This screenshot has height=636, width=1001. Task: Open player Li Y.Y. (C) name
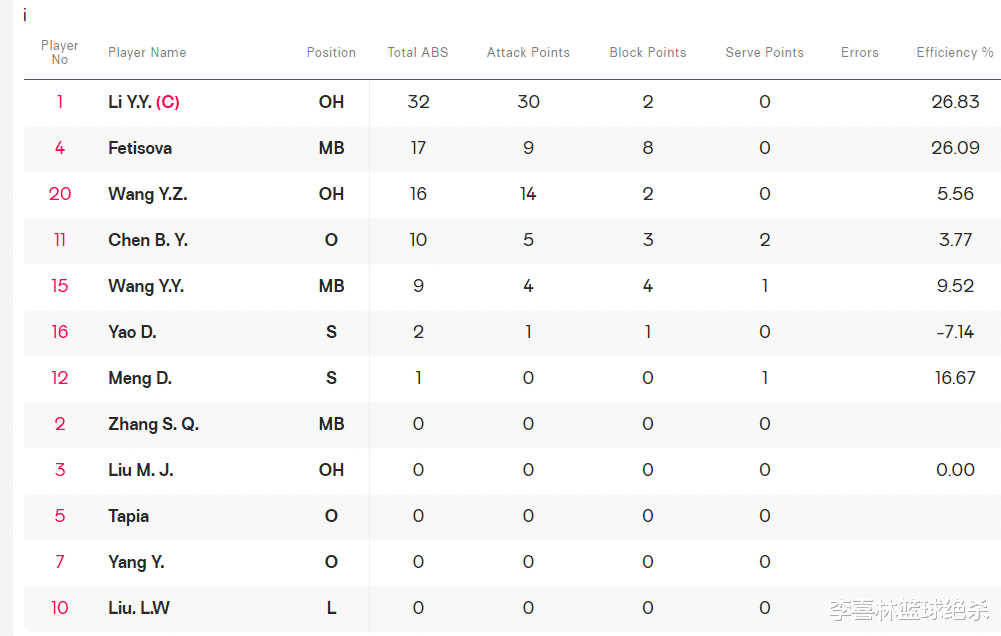[144, 102]
